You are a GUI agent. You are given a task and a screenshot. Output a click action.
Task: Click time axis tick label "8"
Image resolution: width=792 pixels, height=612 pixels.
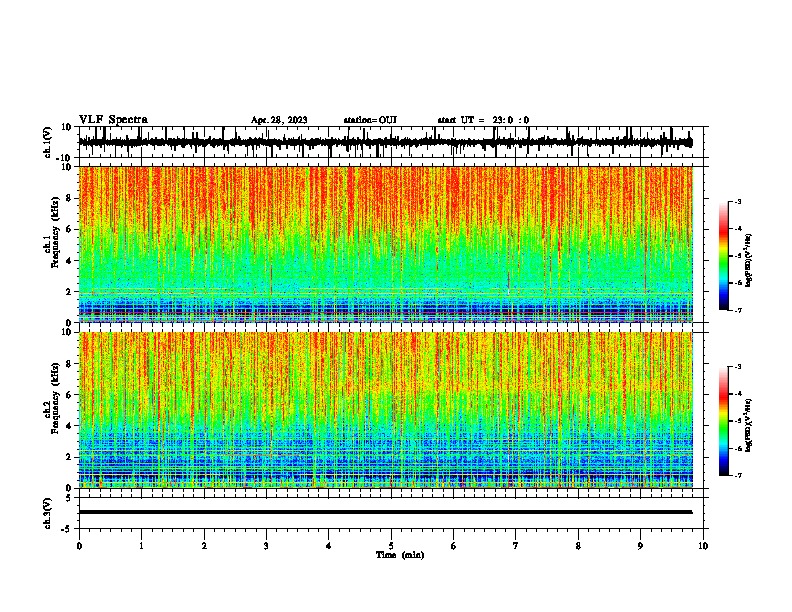click(x=578, y=546)
